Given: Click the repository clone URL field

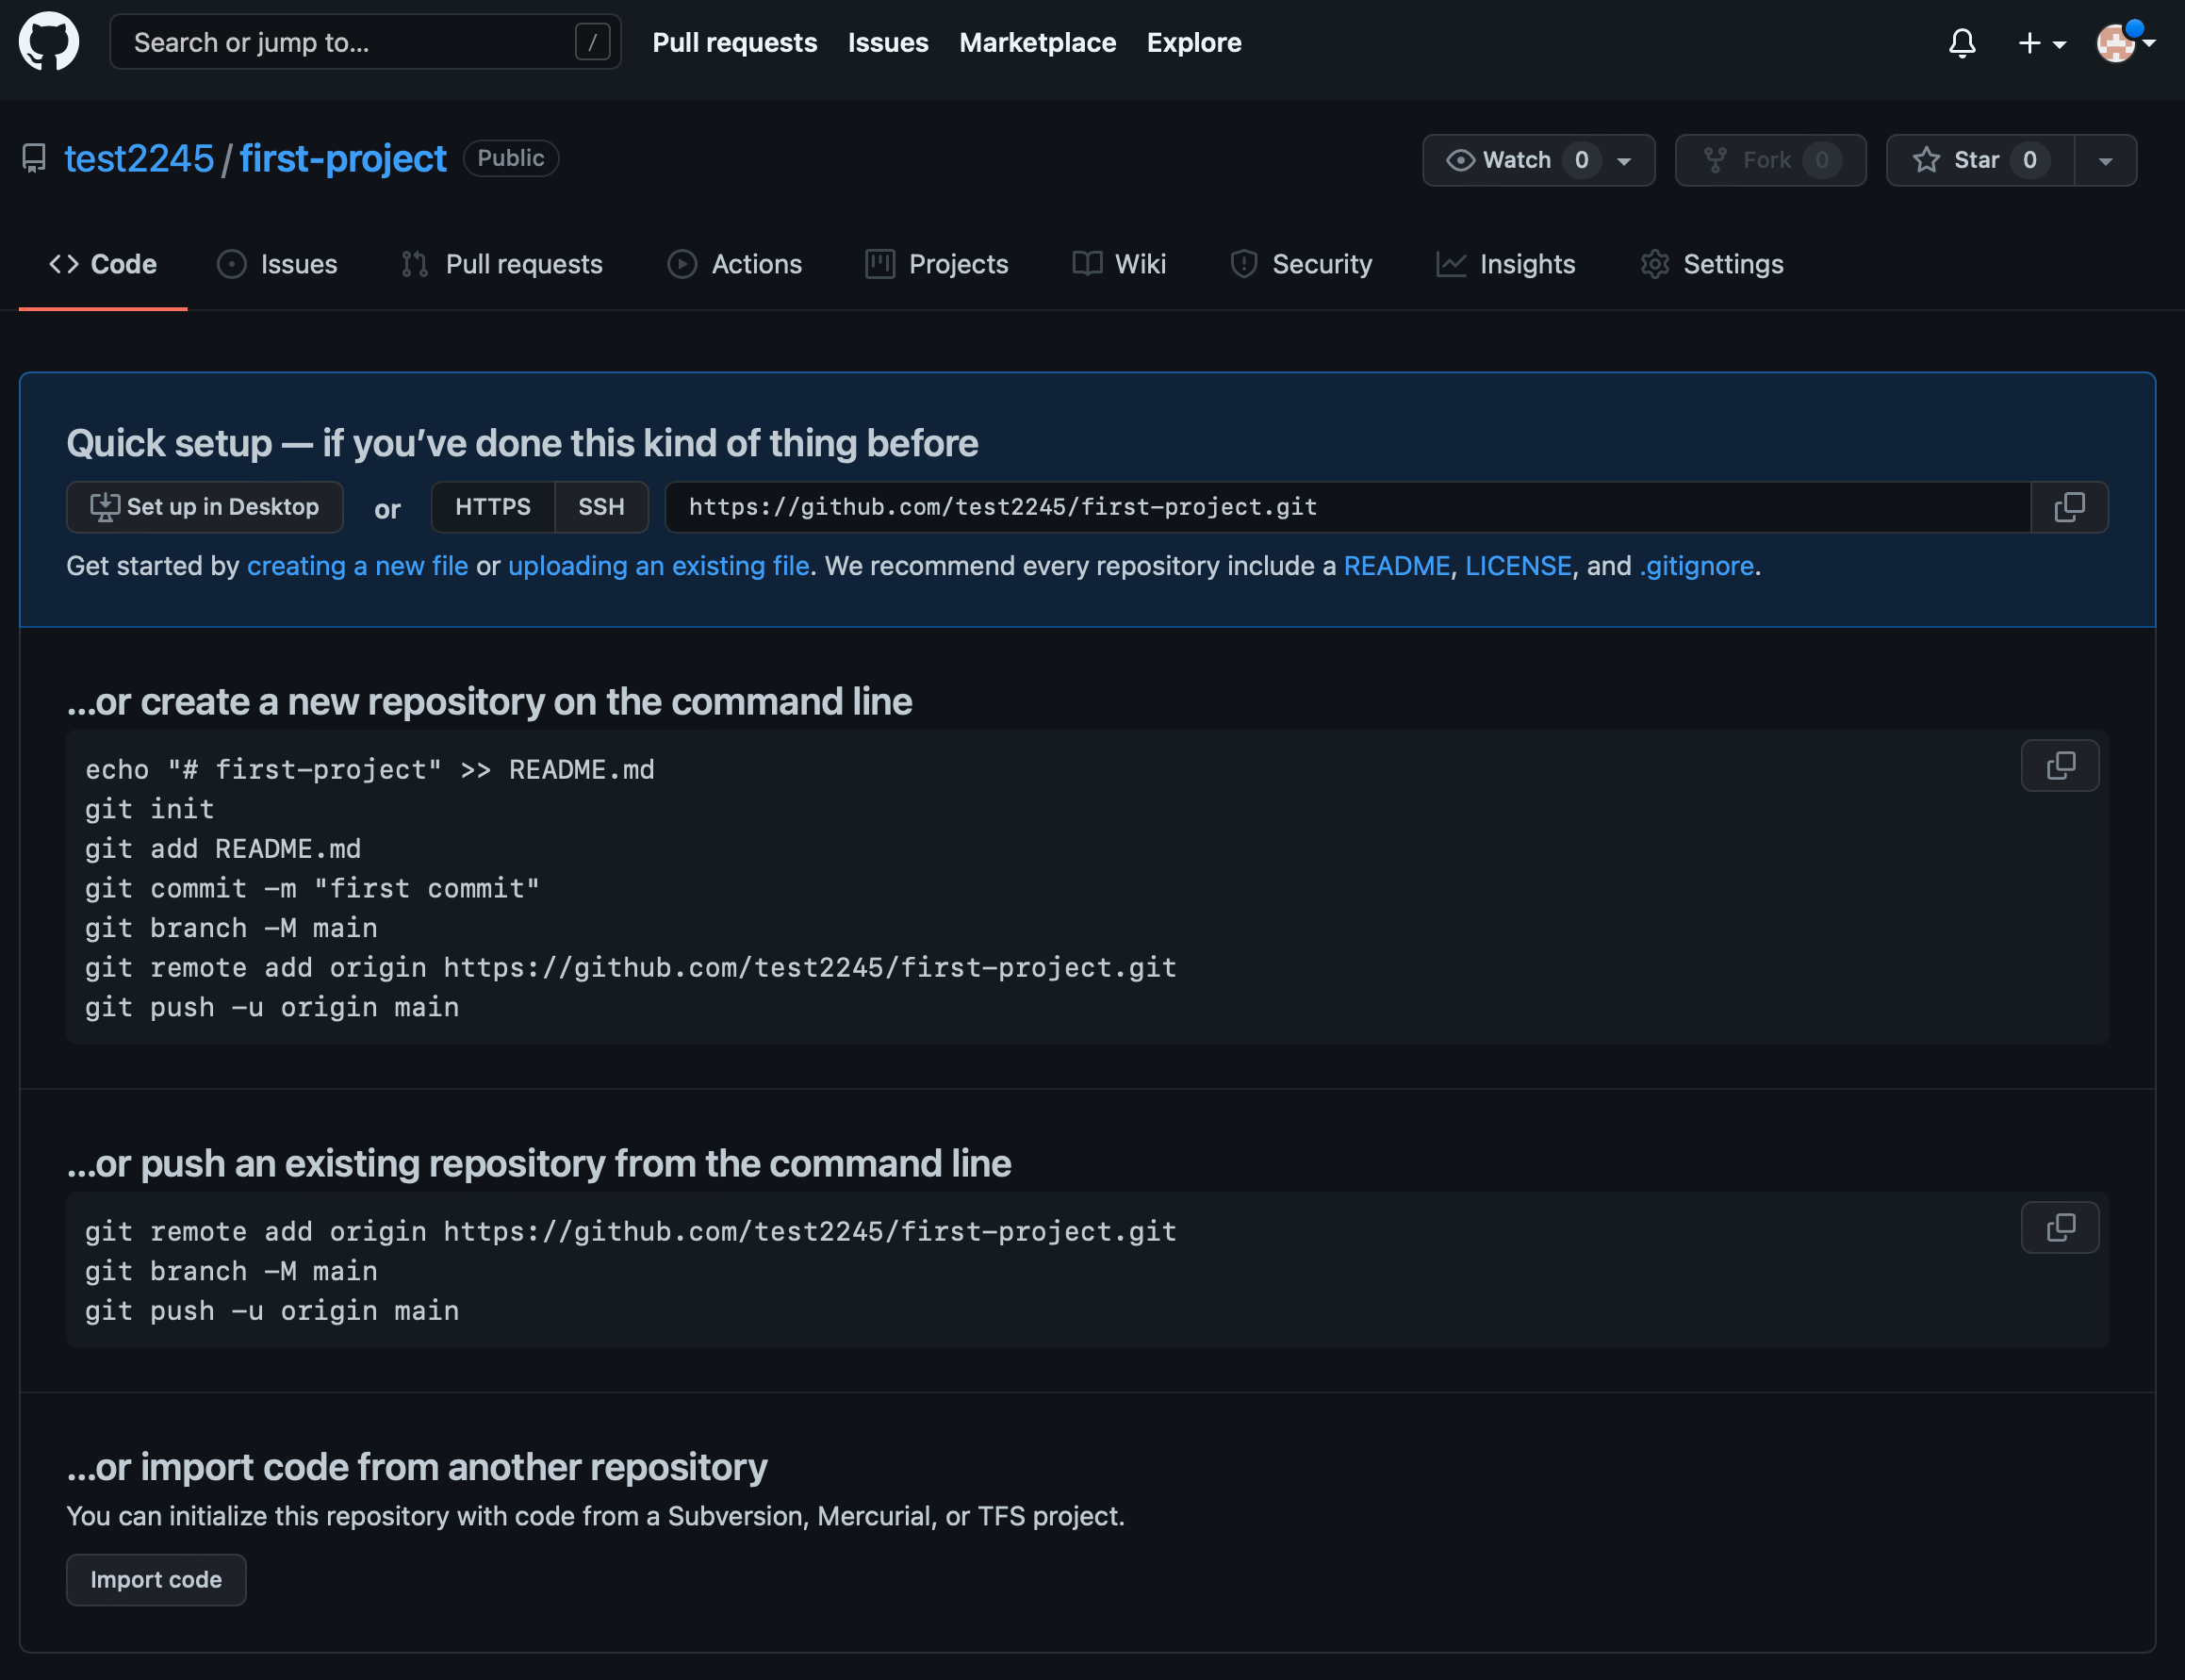Looking at the screenshot, I should click(x=1348, y=507).
